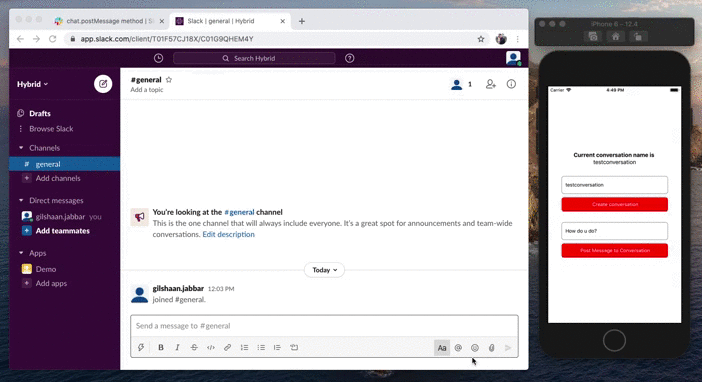Send the message arrow button
The image size is (702, 382).
(x=508, y=348)
